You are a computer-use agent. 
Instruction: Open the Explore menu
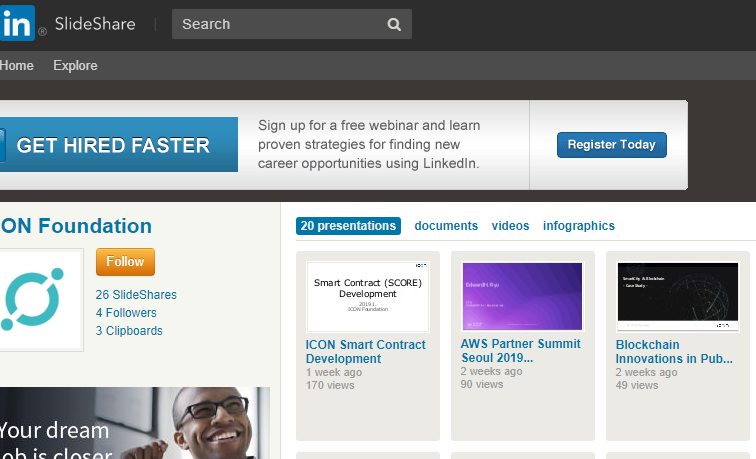75,66
